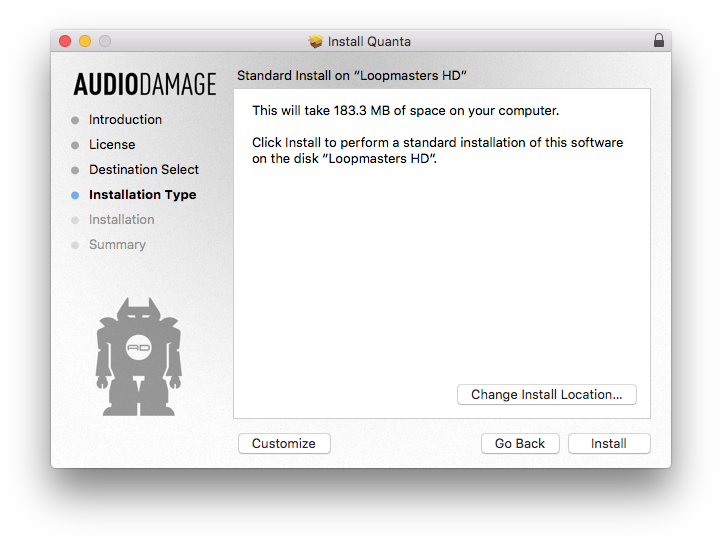Select the Introduction step in the sidebar
Image resolution: width=721 pixels, height=550 pixels.
(x=125, y=120)
